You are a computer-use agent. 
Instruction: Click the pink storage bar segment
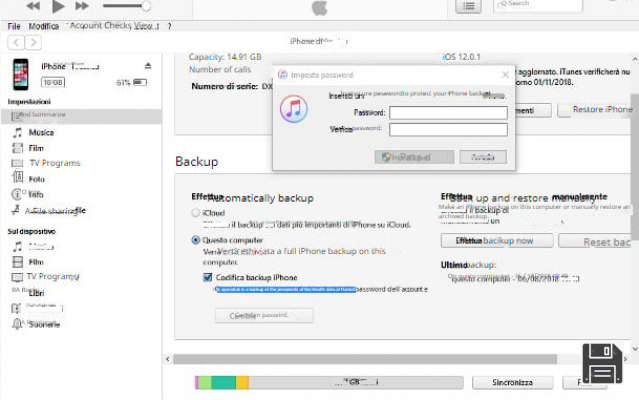(196, 382)
